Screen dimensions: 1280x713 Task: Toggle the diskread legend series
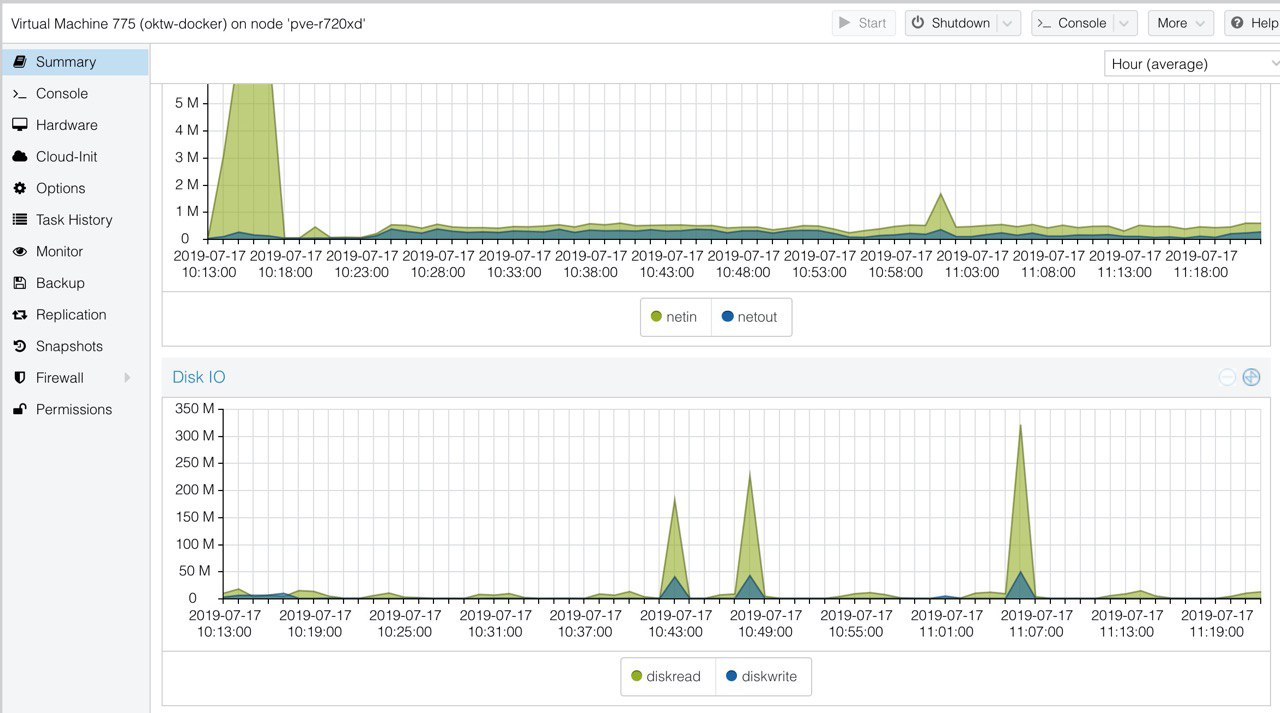tap(665, 677)
